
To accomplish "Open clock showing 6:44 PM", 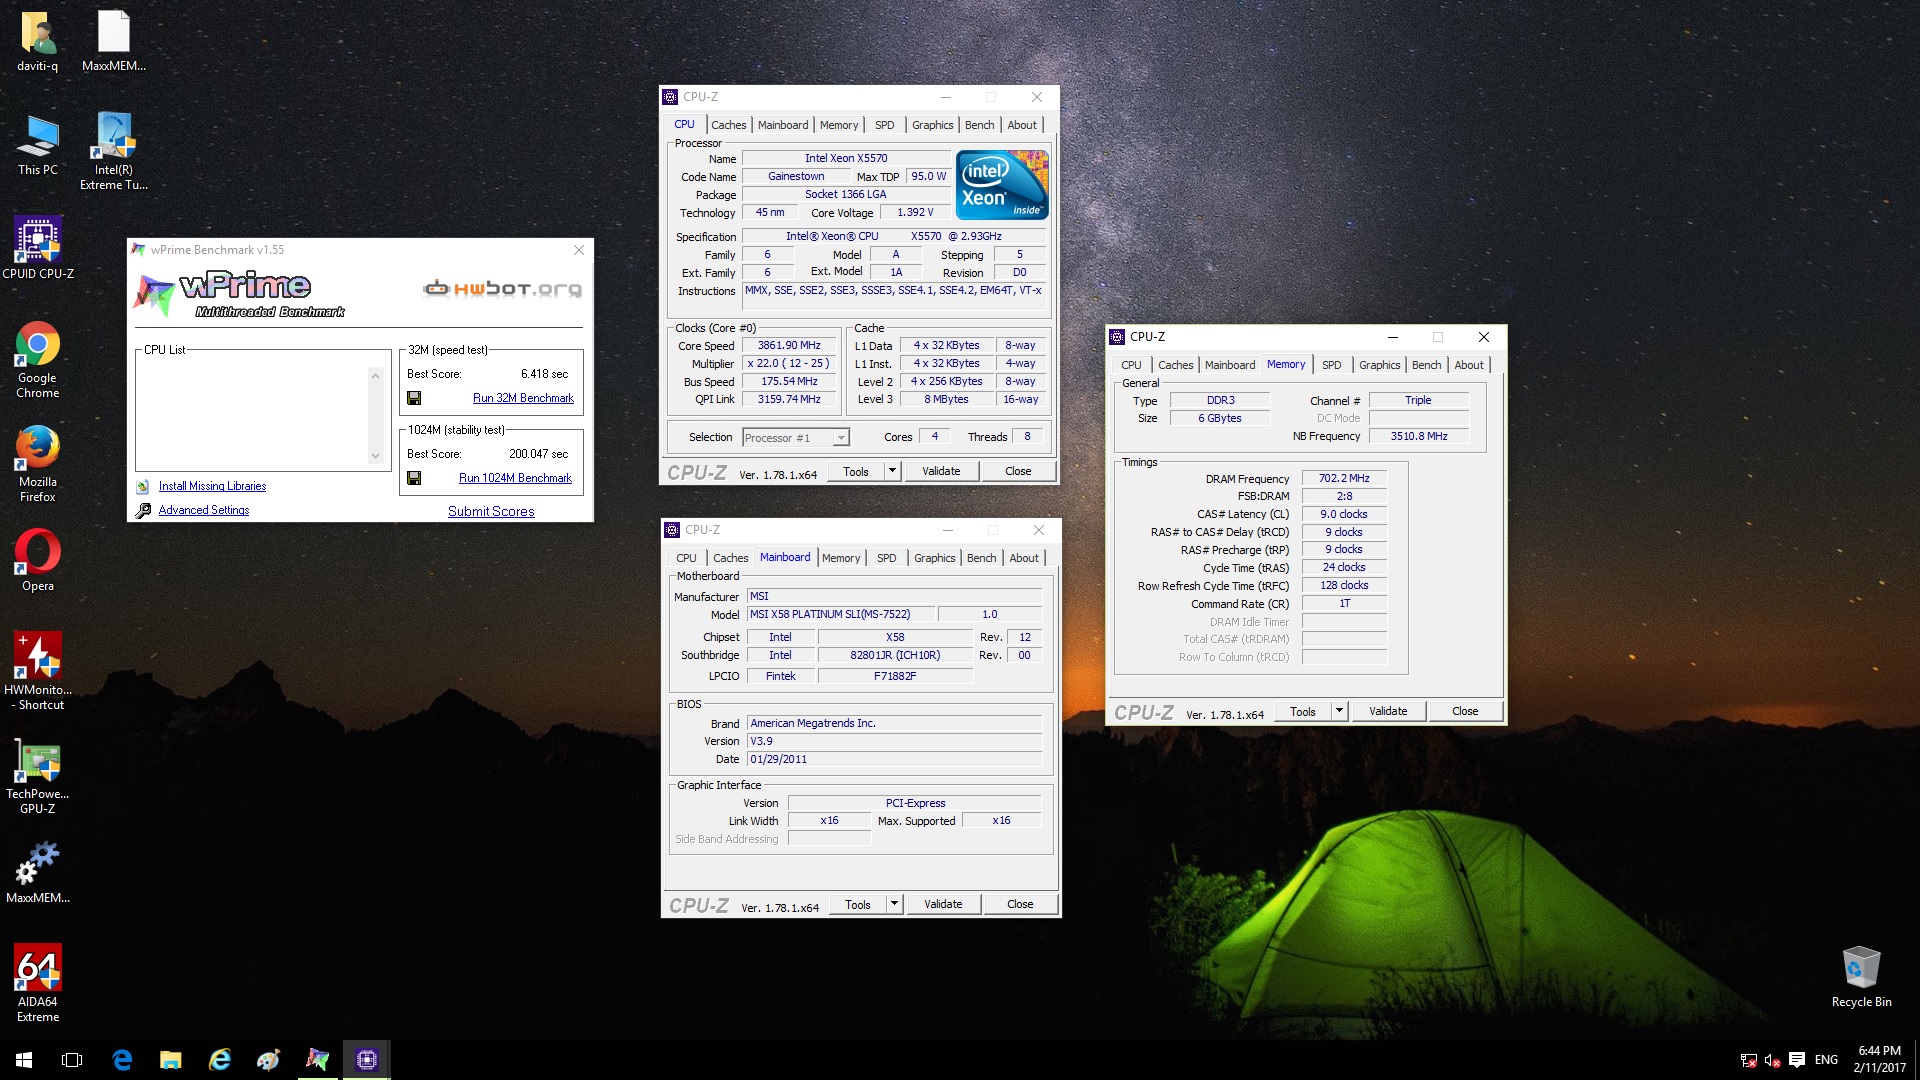I will (1879, 1060).
